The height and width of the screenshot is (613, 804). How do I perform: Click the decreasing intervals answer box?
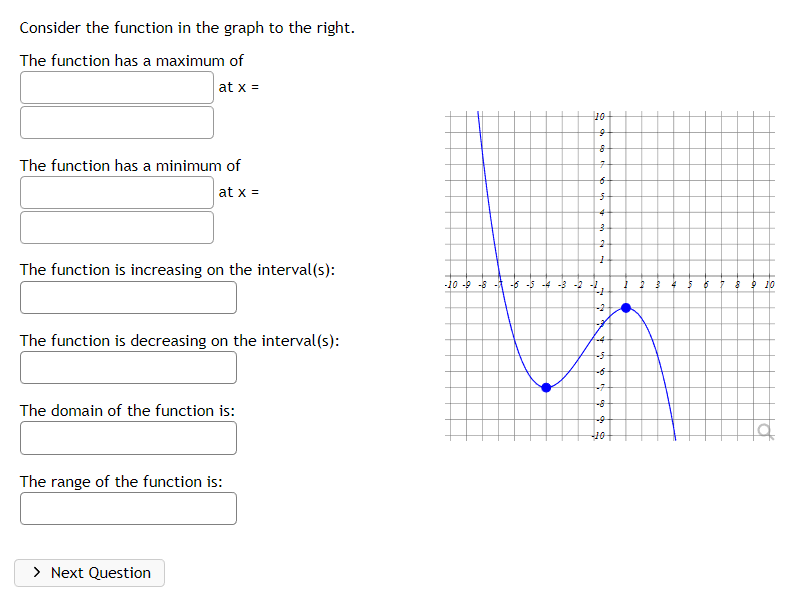point(128,367)
